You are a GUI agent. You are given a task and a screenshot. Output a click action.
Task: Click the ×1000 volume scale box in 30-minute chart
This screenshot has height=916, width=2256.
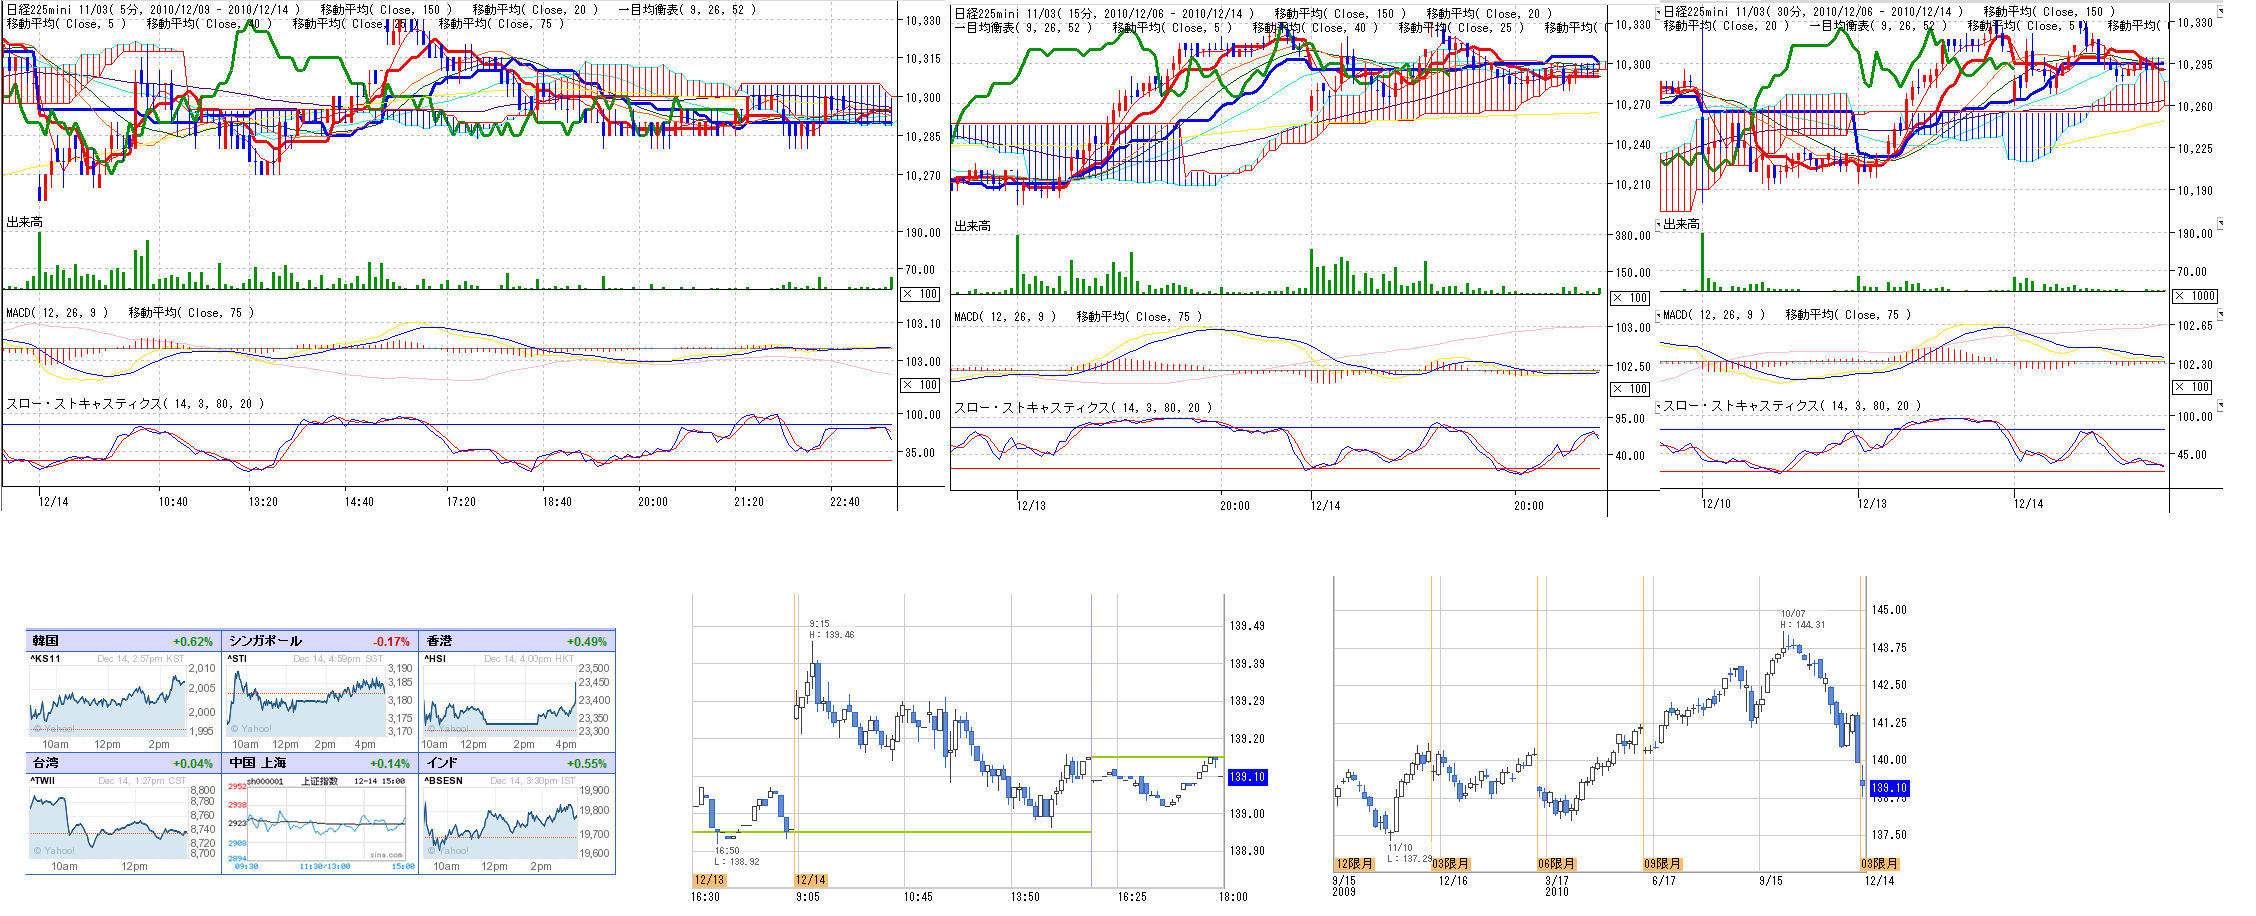[2196, 296]
